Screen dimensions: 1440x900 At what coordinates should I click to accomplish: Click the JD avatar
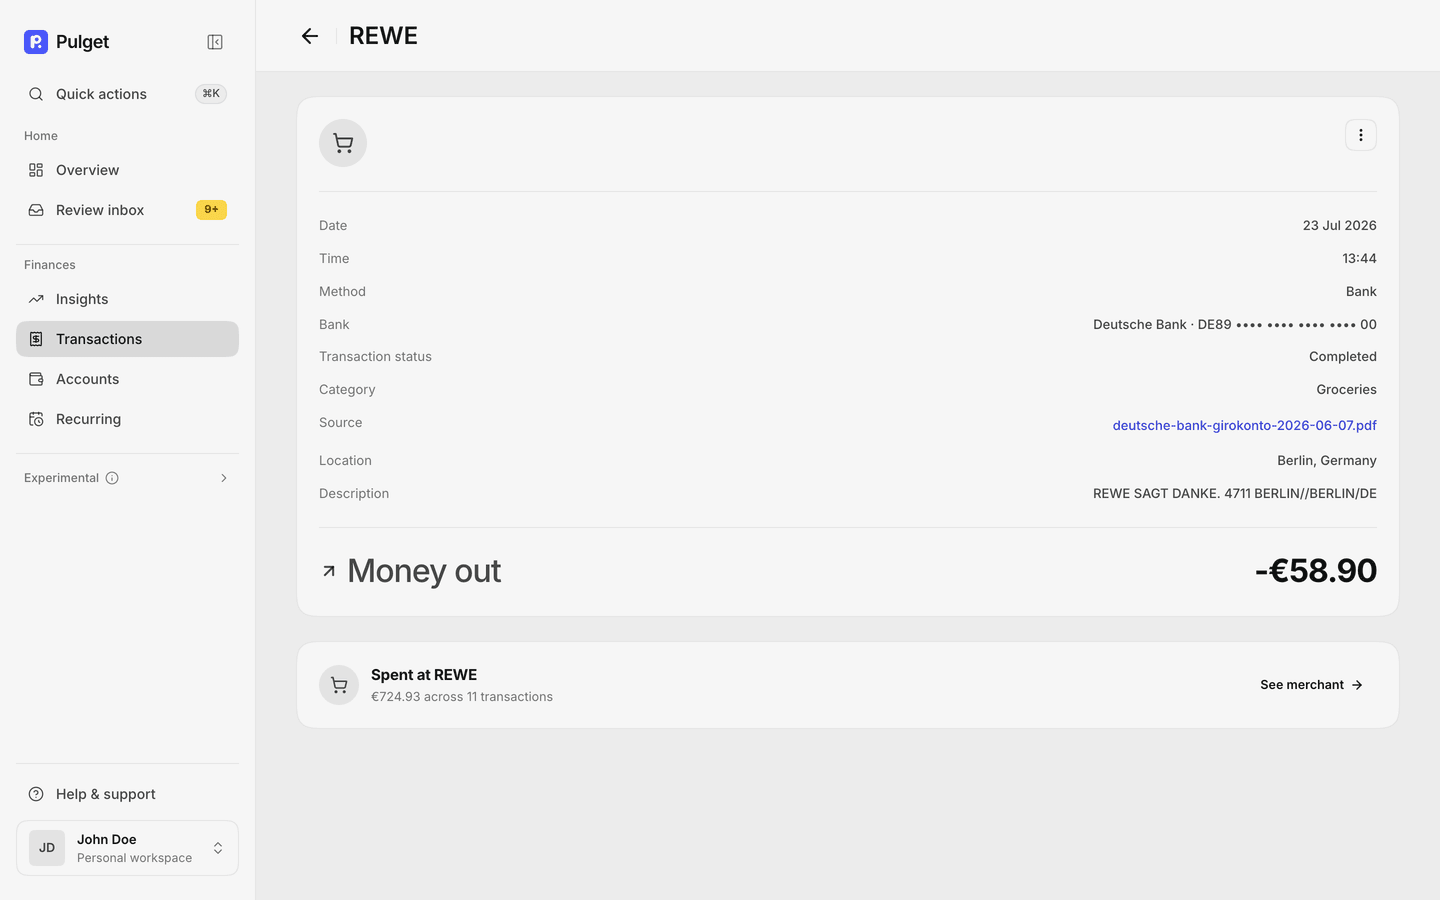click(x=47, y=848)
